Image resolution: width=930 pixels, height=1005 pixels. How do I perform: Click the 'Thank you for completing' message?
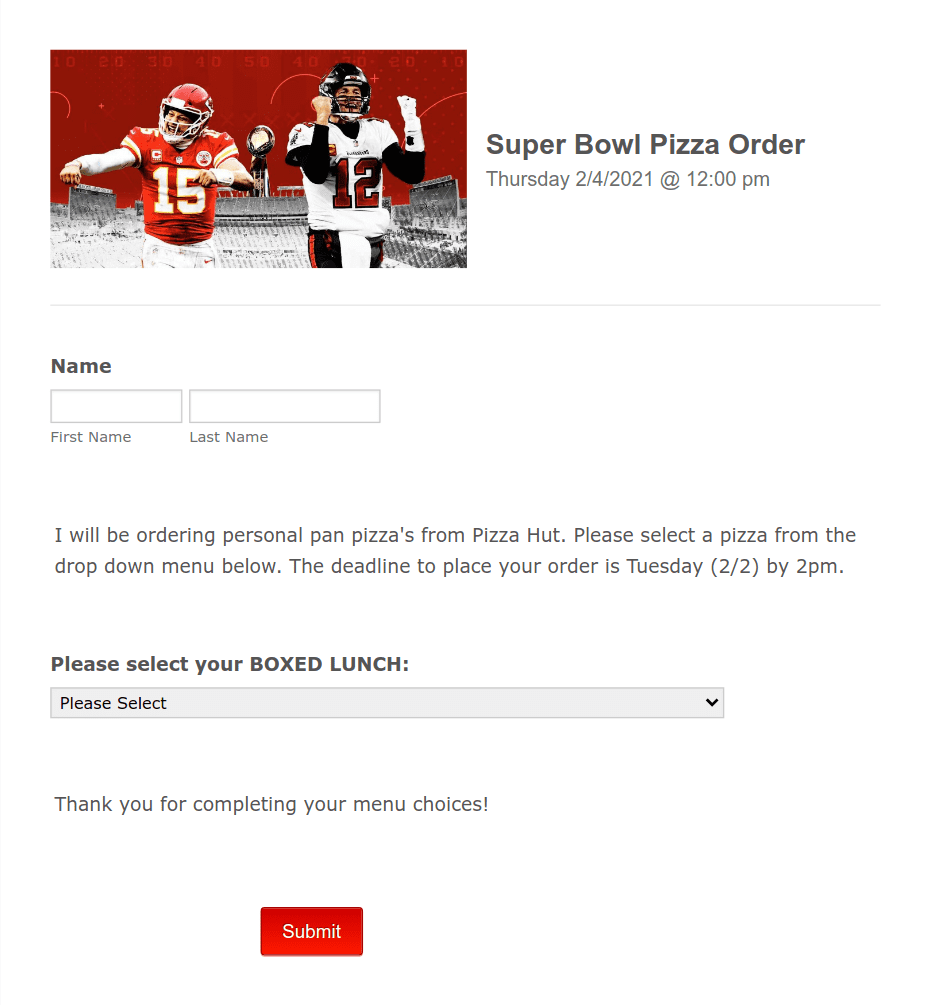[271, 804]
